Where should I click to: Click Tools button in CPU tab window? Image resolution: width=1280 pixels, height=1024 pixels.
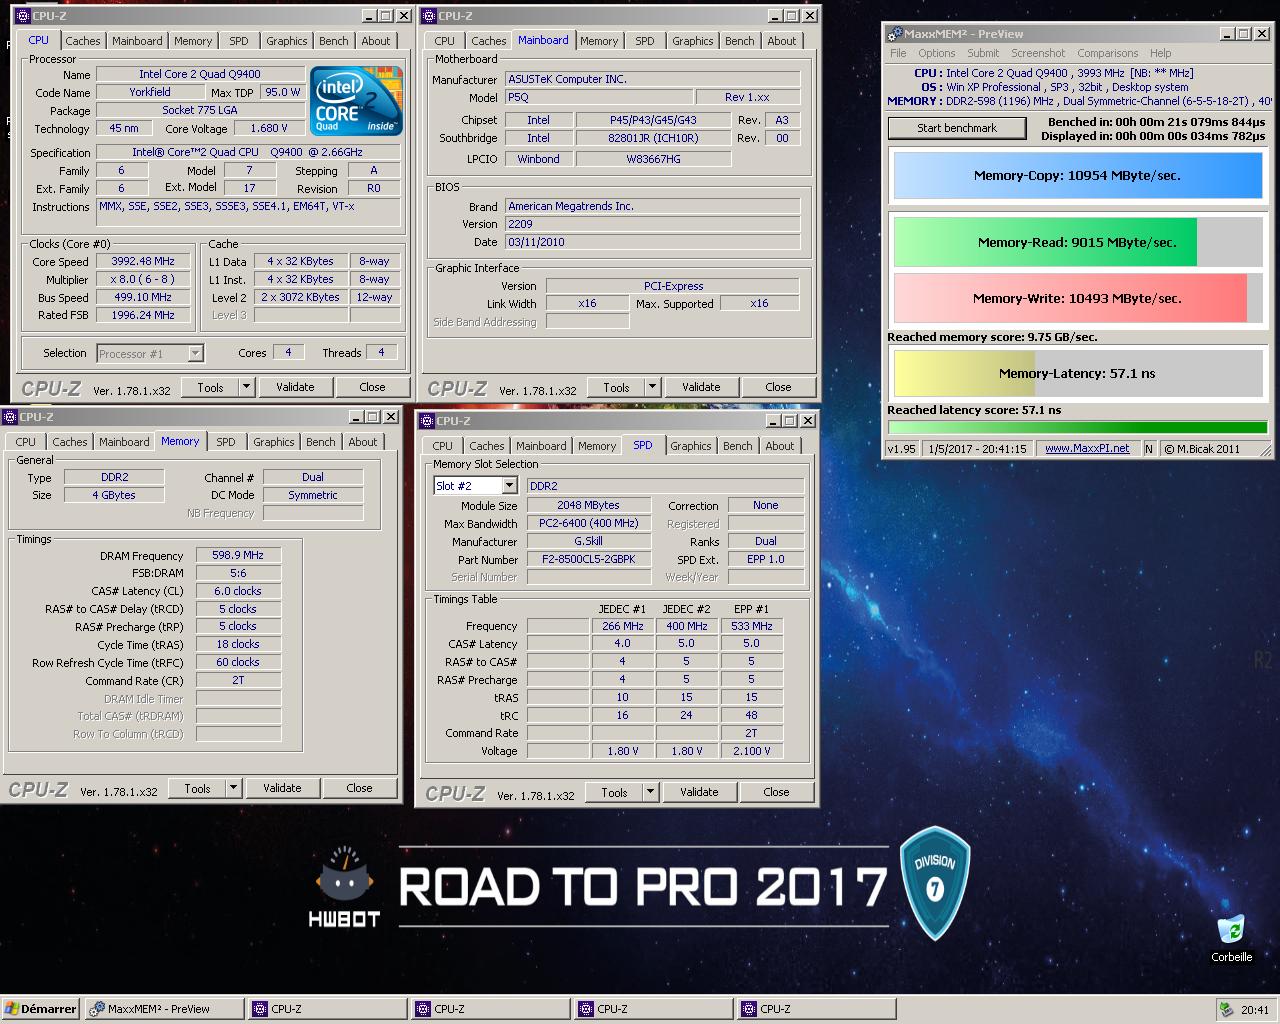click(x=210, y=387)
